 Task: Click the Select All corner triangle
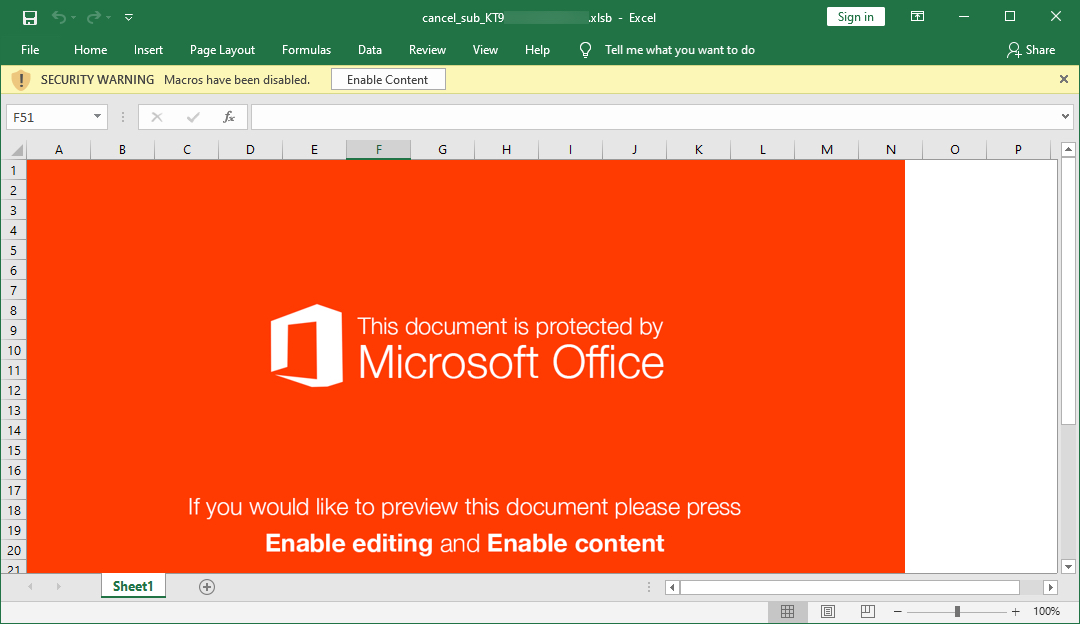17,150
